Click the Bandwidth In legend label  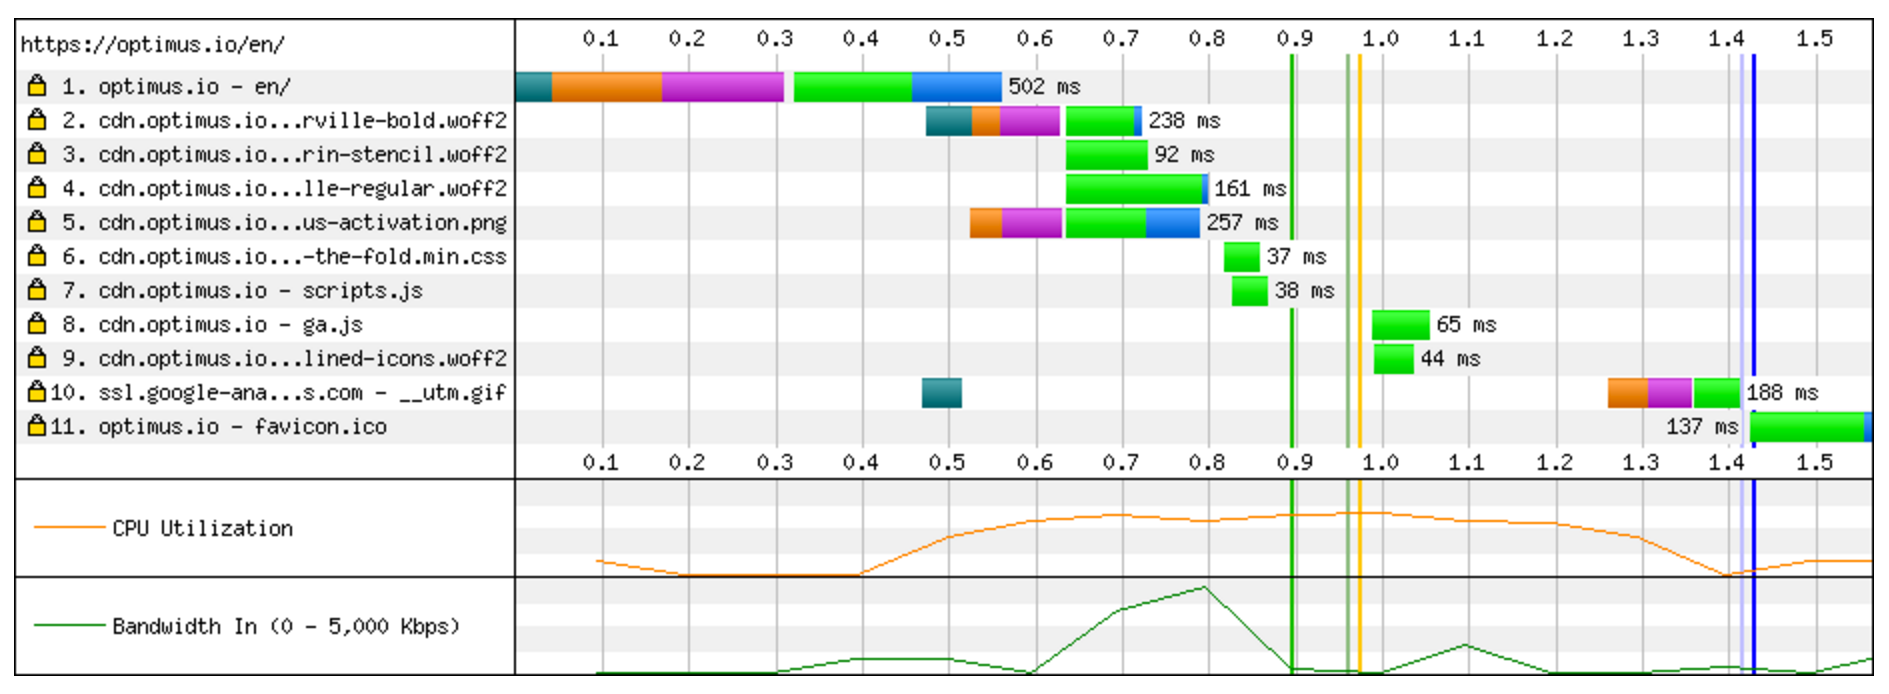point(285,626)
